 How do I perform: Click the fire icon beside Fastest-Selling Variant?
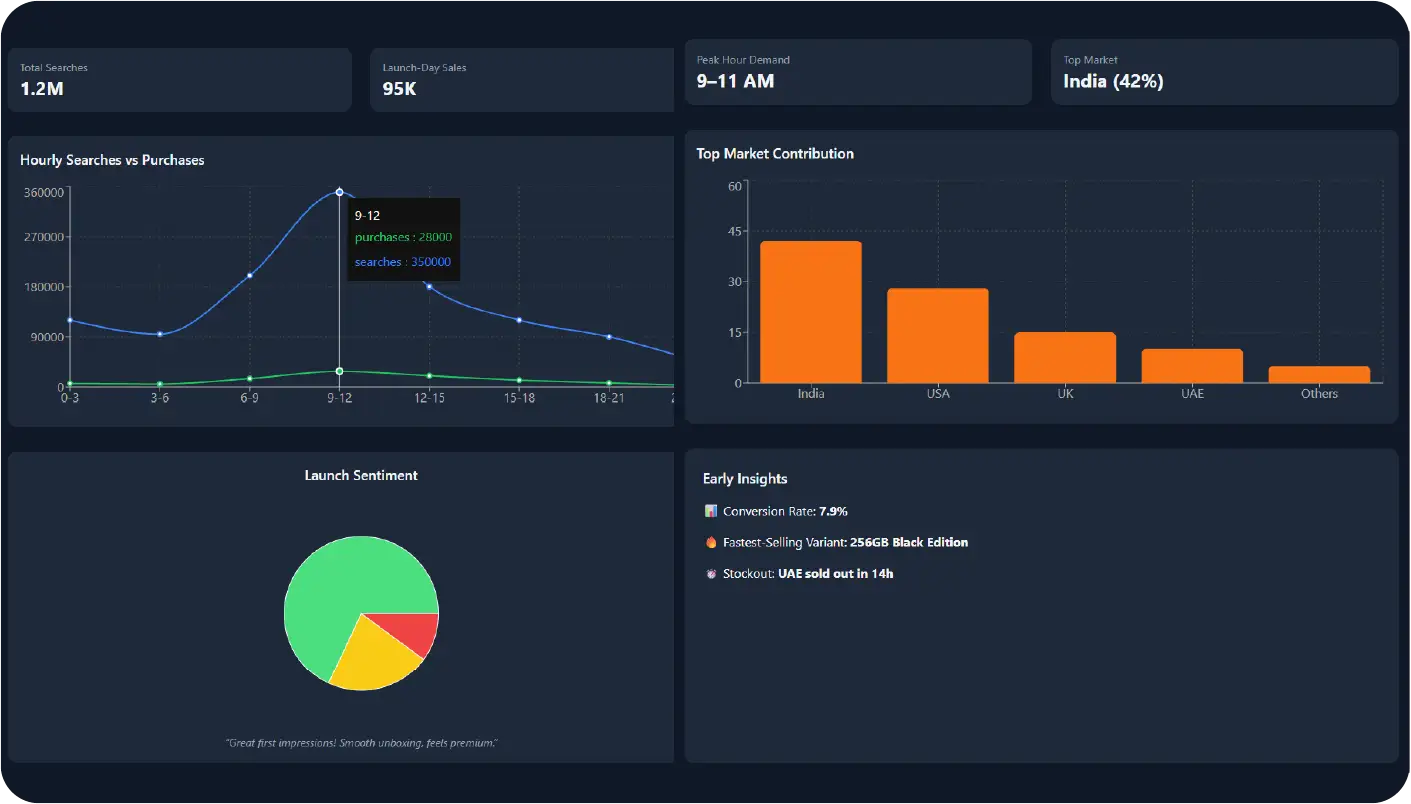[711, 542]
